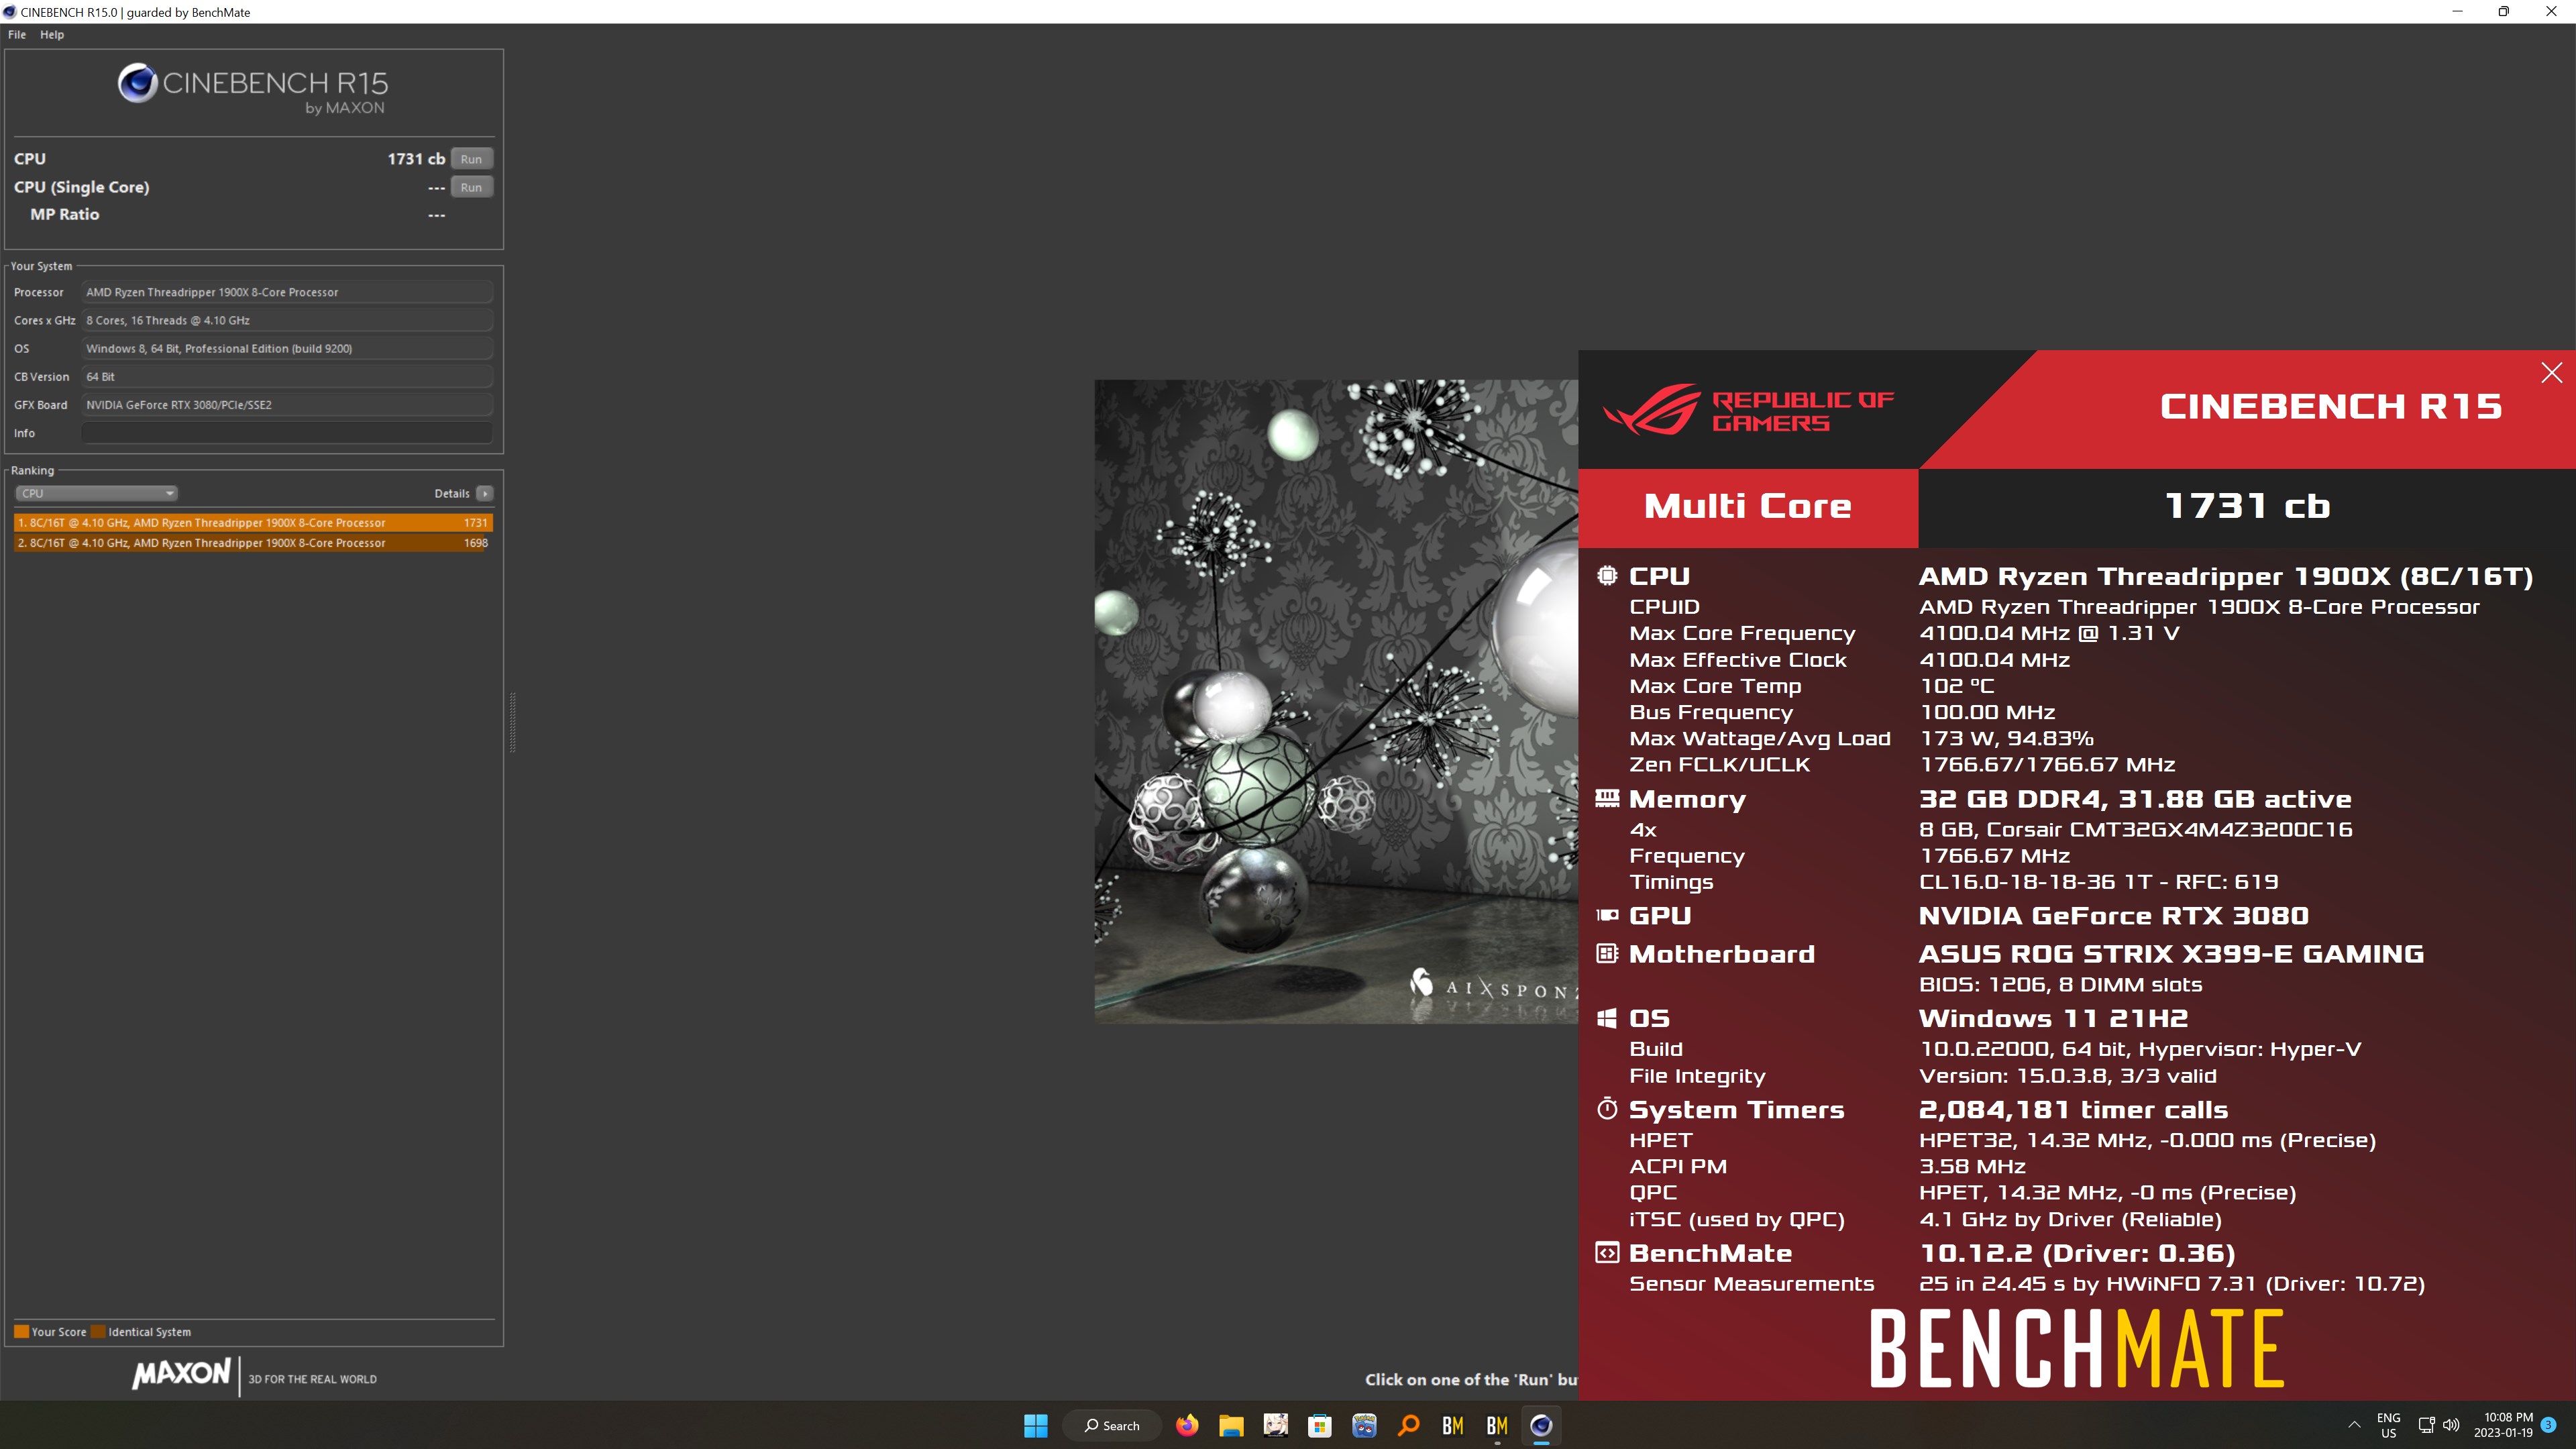
Task: Open the File menu
Action: click(17, 34)
